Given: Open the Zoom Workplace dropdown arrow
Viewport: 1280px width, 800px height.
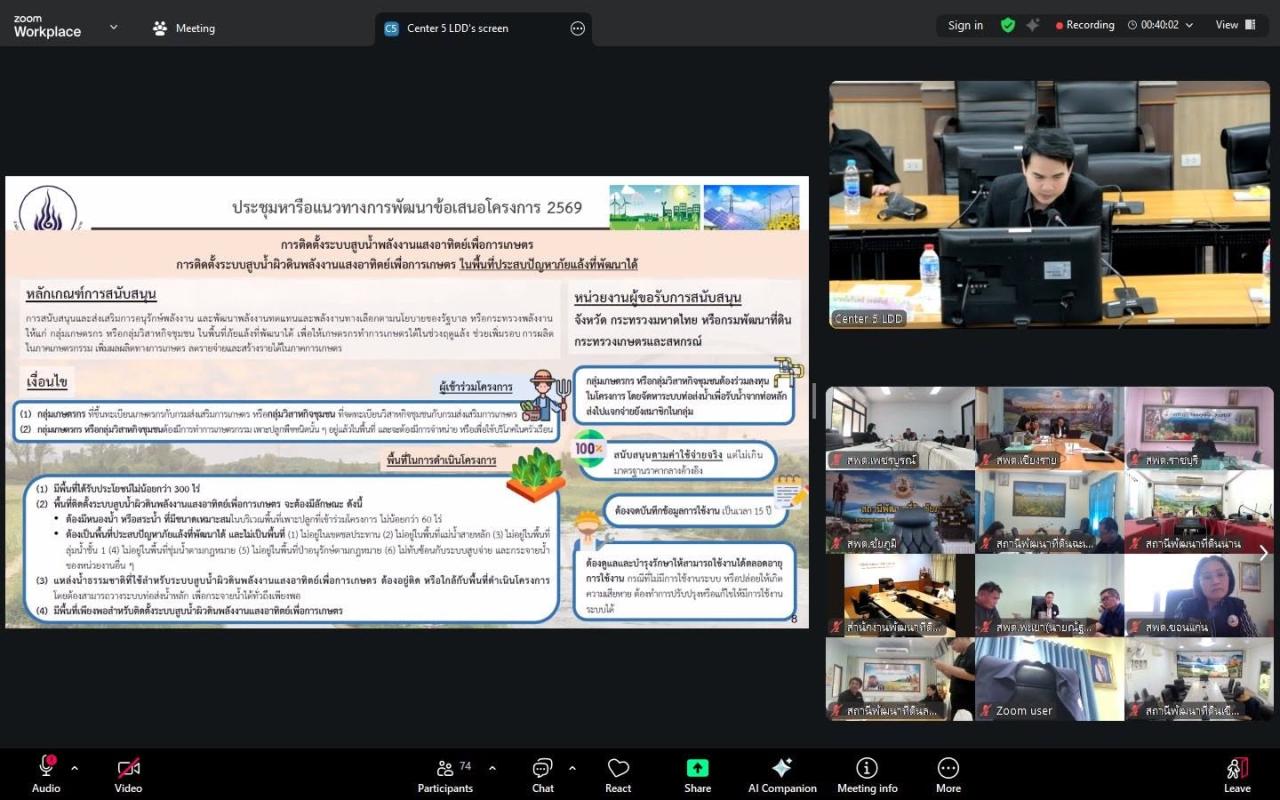Looking at the screenshot, I should (x=113, y=27).
